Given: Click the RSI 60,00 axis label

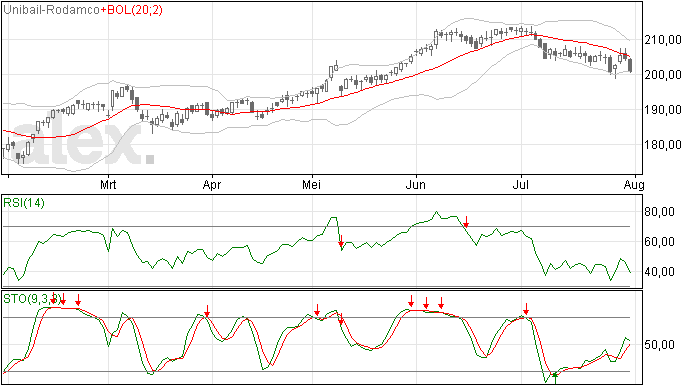Looking at the screenshot, I should (659, 242).
